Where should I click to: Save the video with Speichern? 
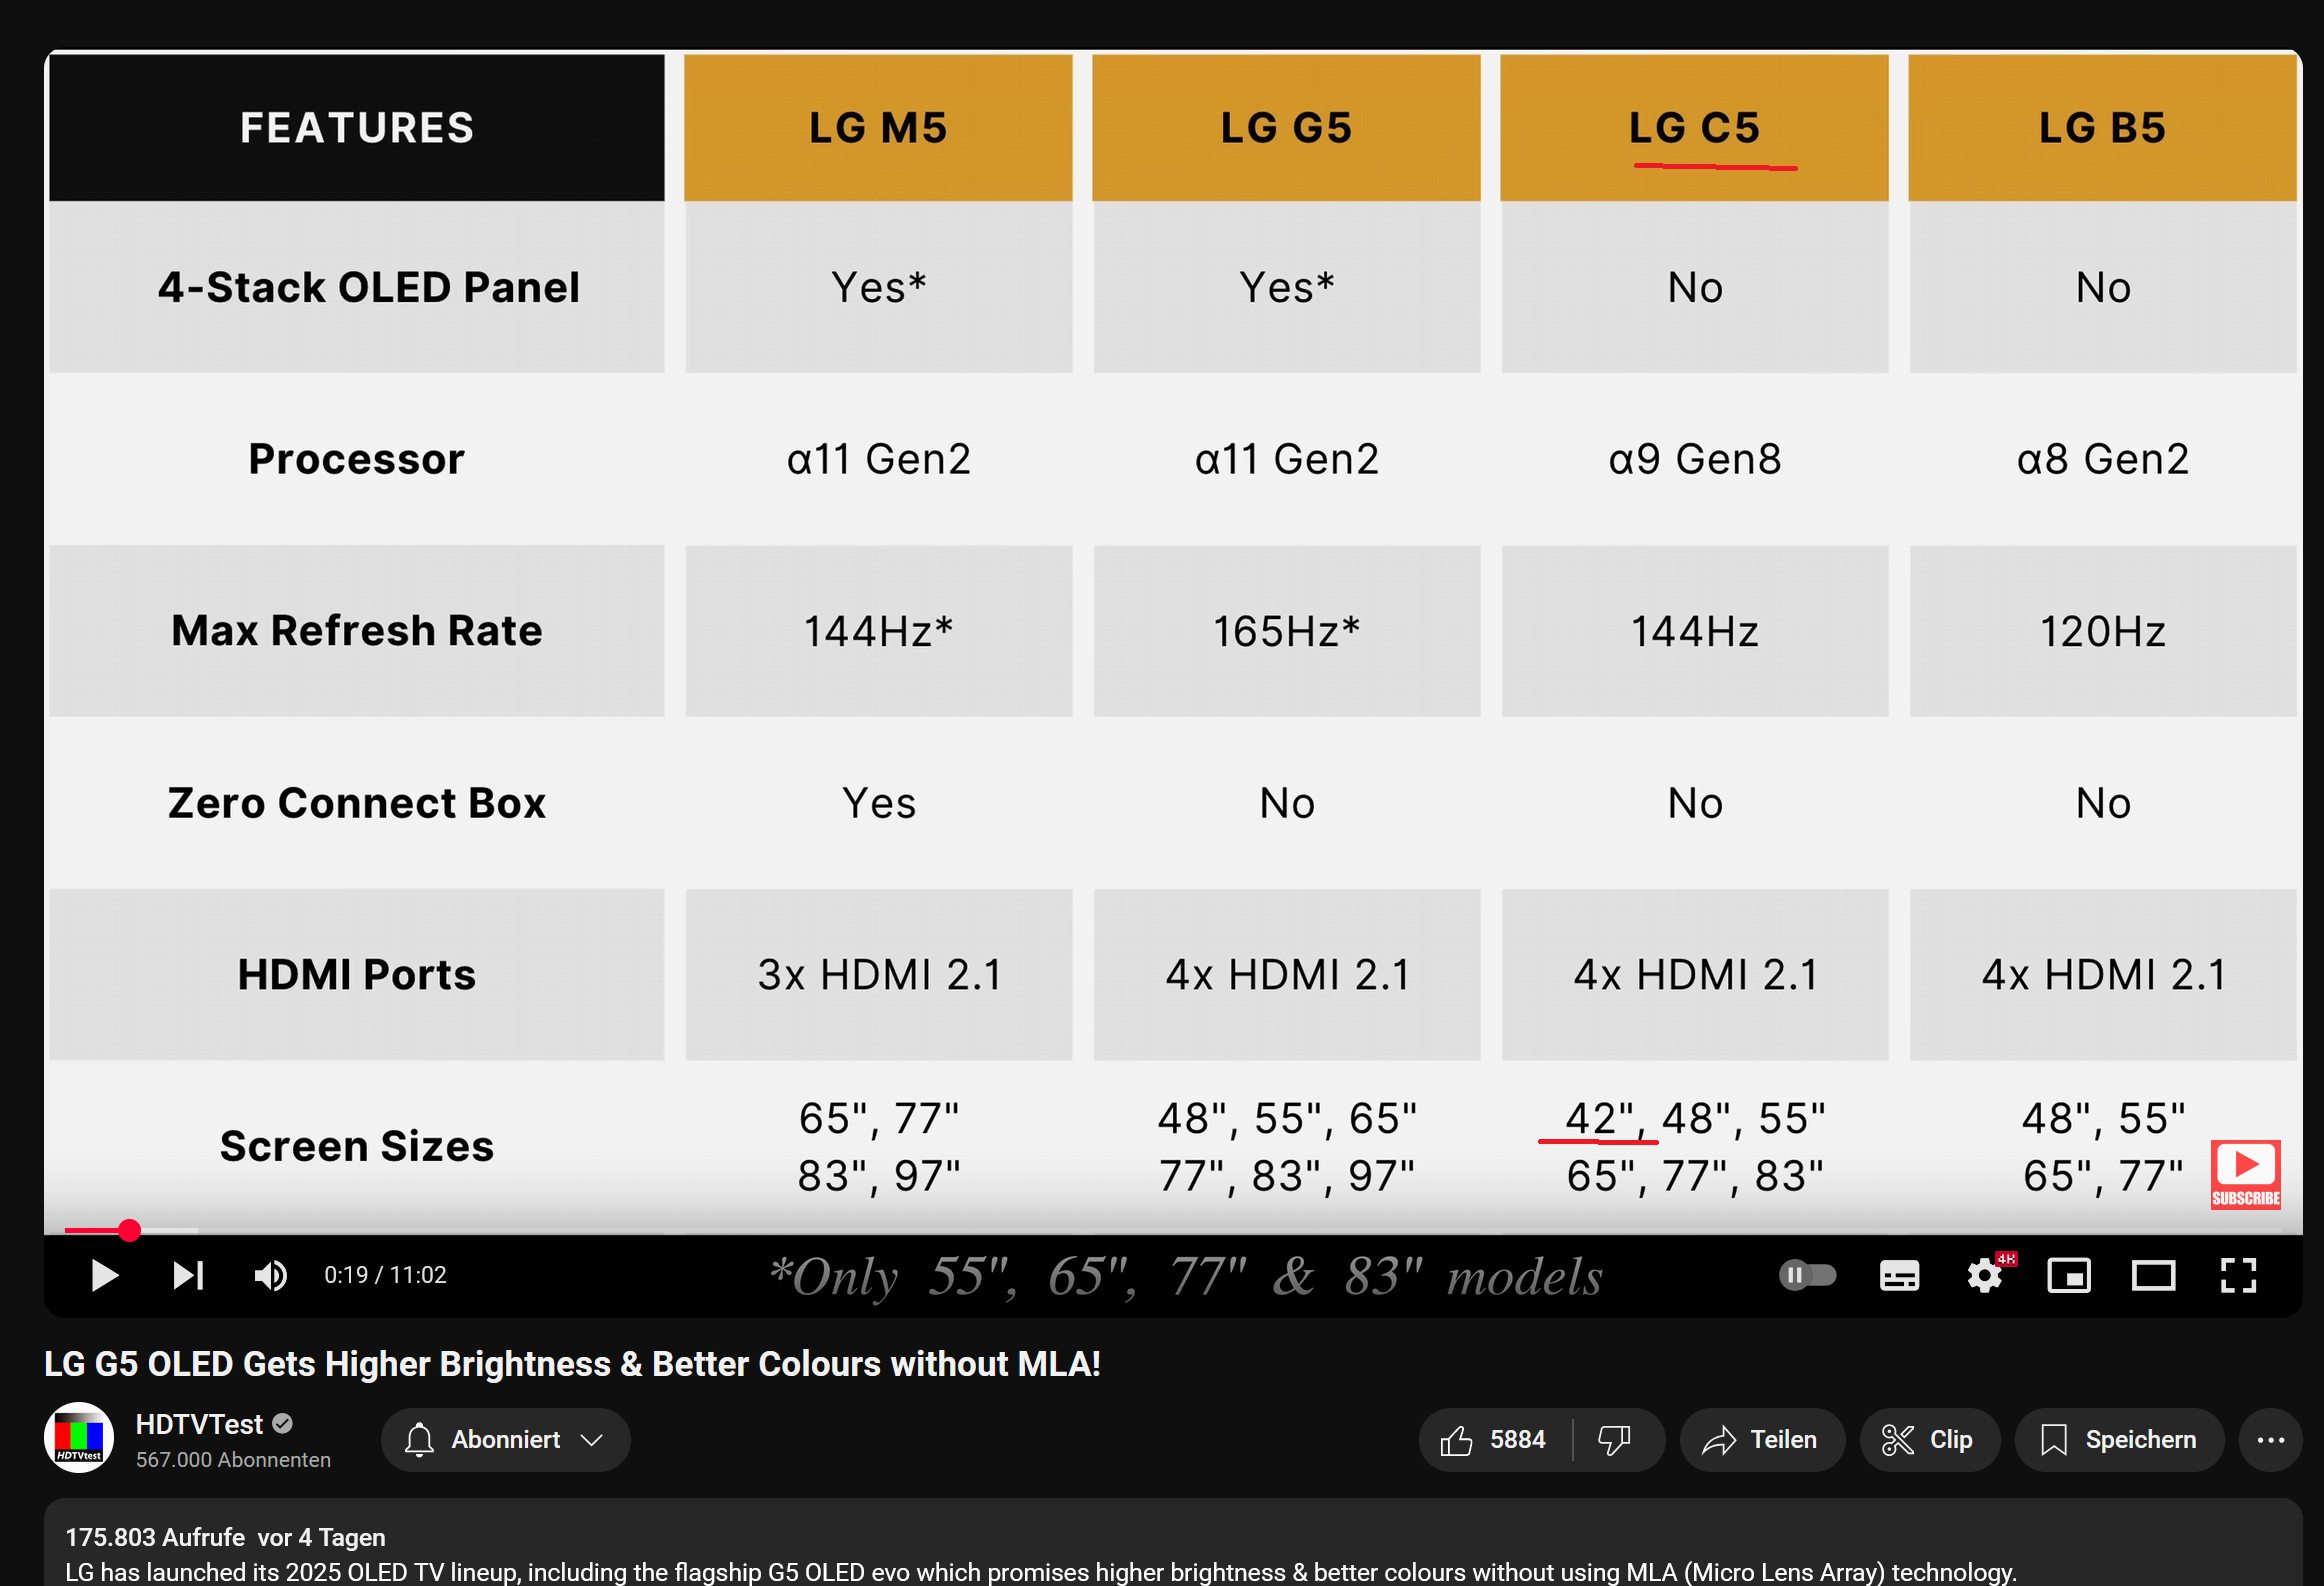point(2119,1440)
